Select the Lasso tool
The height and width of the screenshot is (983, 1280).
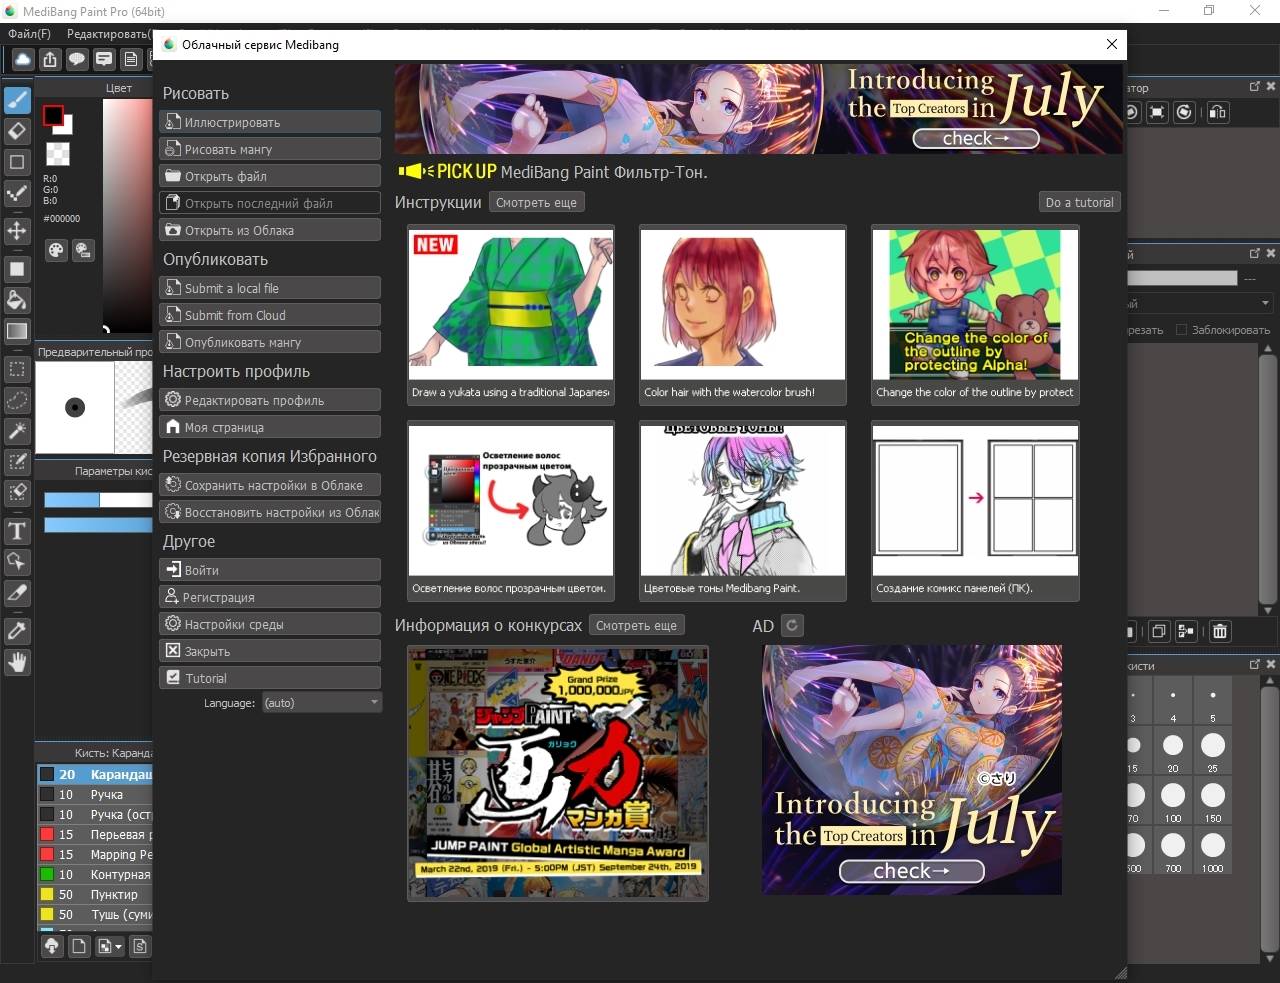click(17, 400)
